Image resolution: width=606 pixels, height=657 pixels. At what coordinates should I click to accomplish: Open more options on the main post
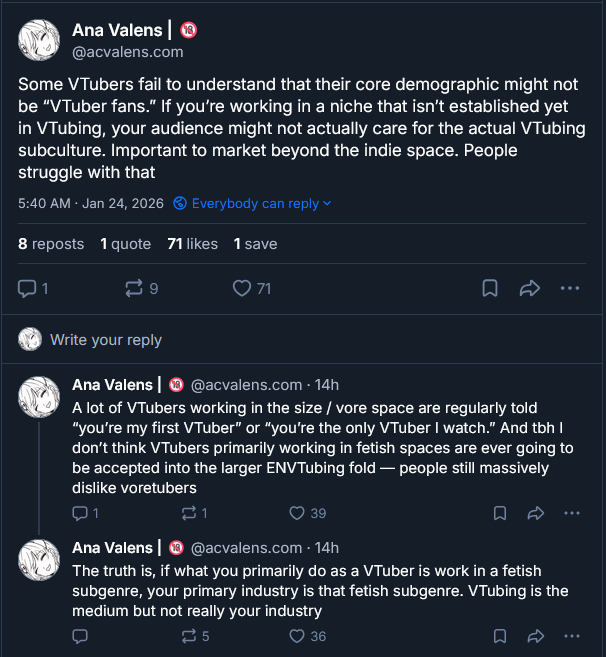(x=570, y=289)
